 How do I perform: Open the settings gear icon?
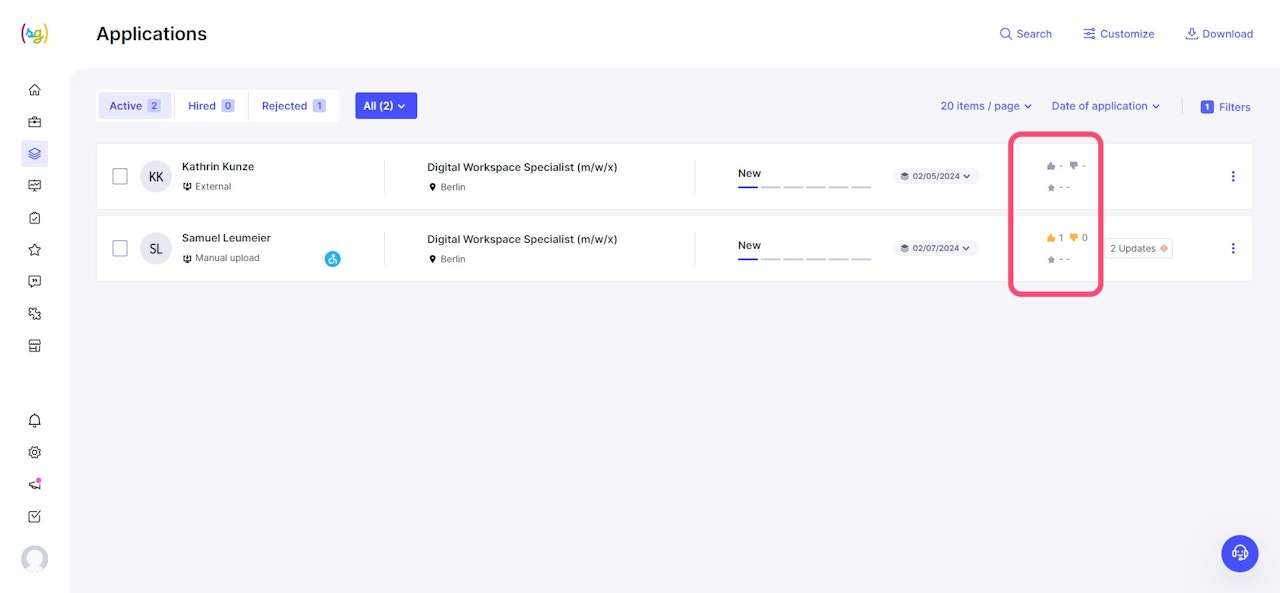coord(34,452)
